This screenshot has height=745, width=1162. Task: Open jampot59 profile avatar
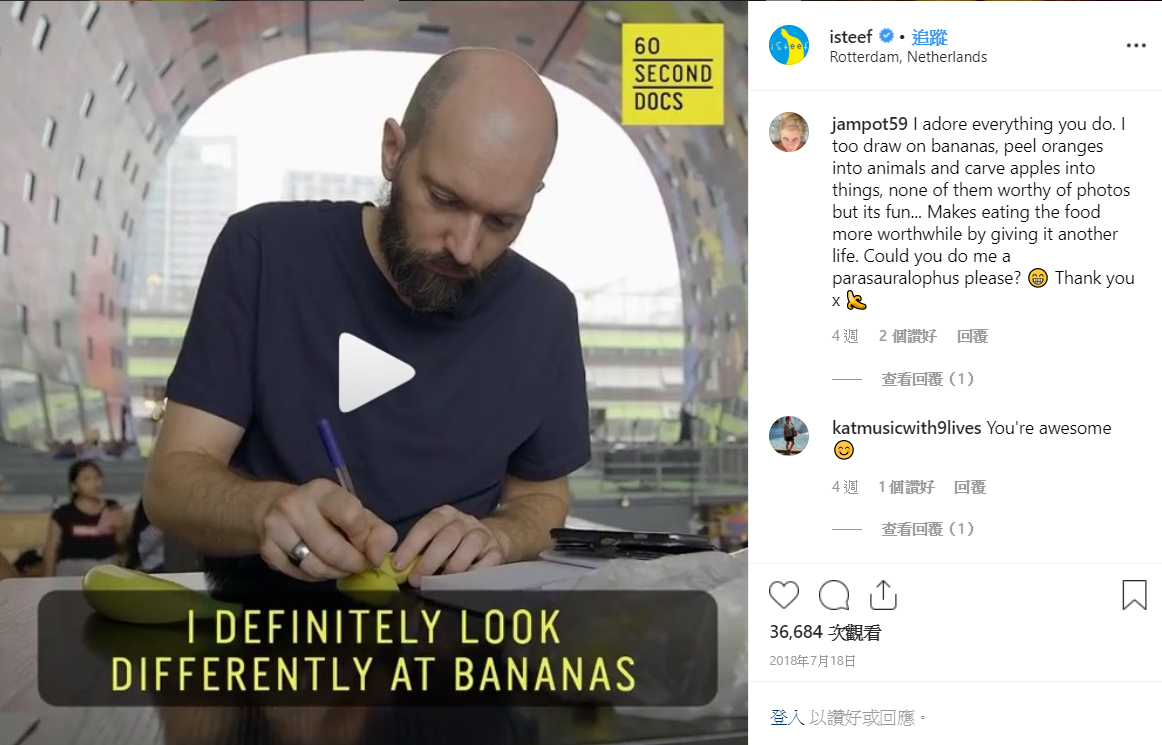point(788,133)
